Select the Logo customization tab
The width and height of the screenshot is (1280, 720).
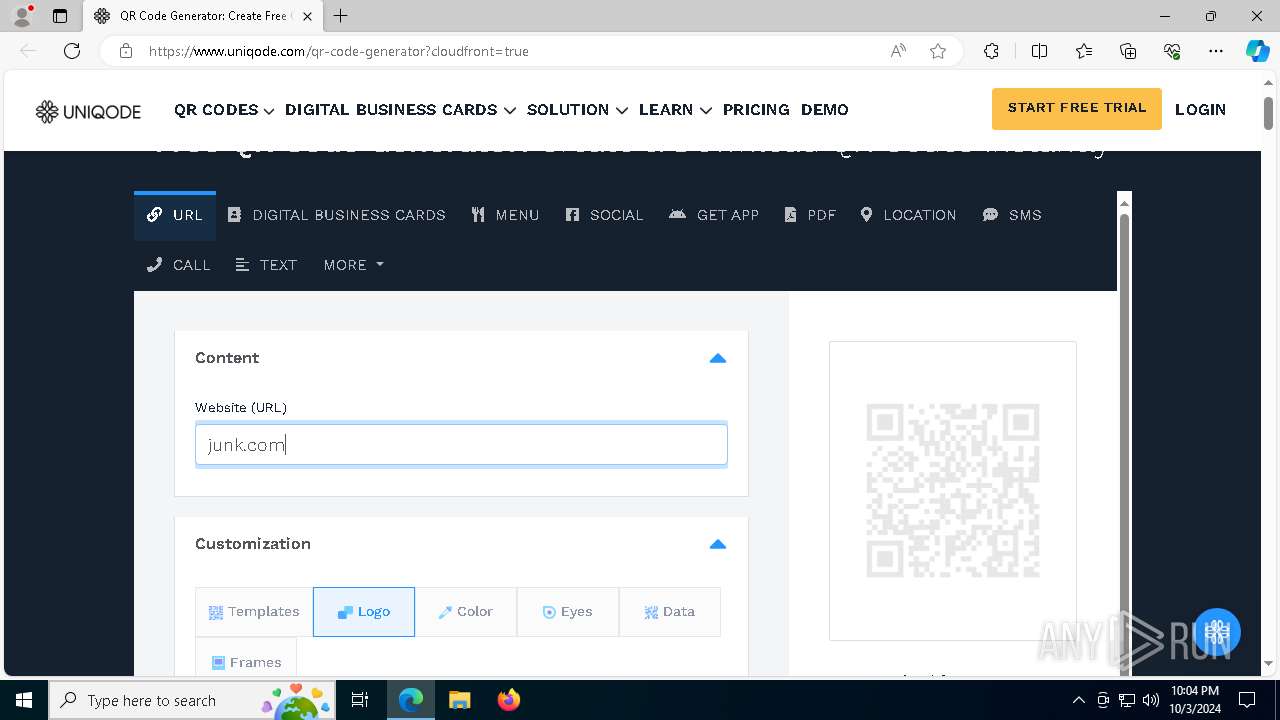364,612
